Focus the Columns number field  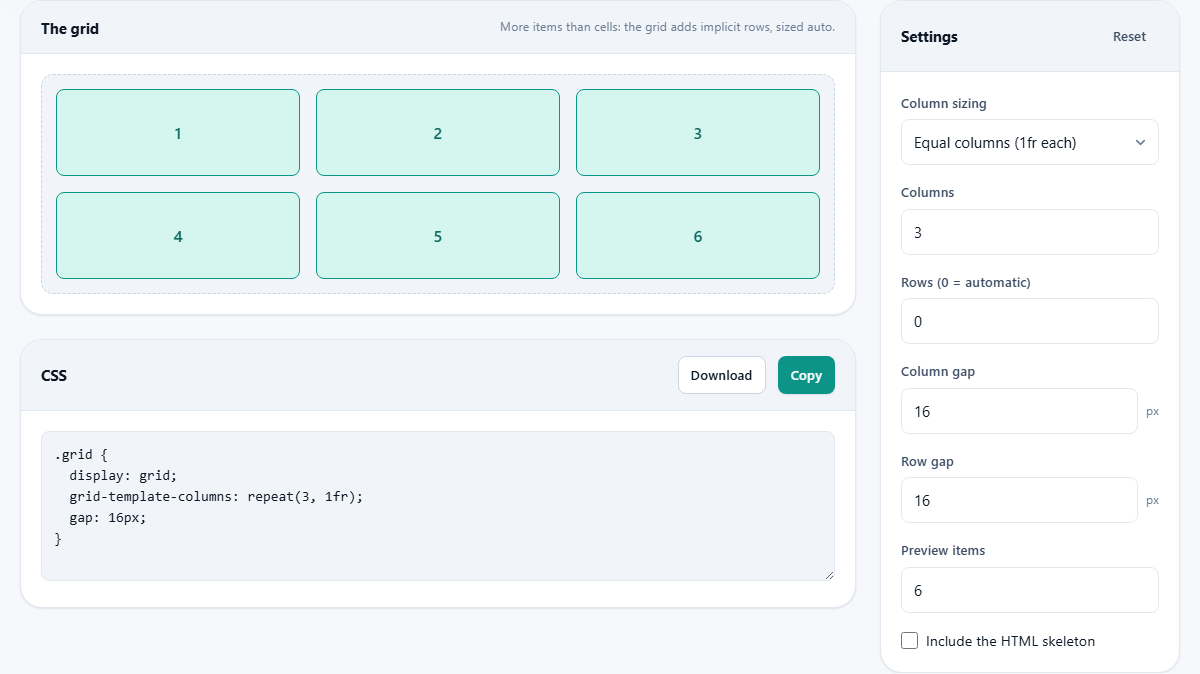point(1029,232)
